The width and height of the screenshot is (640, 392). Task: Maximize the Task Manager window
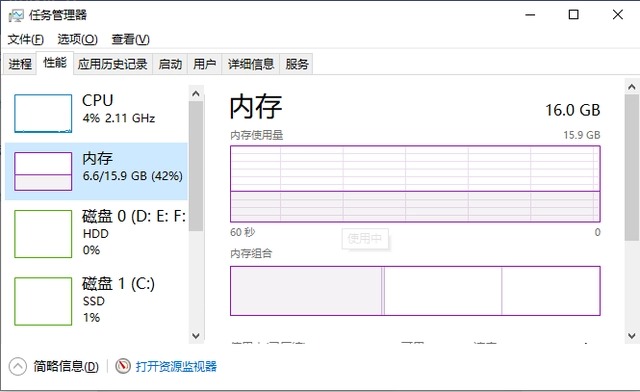pos(573,15)
